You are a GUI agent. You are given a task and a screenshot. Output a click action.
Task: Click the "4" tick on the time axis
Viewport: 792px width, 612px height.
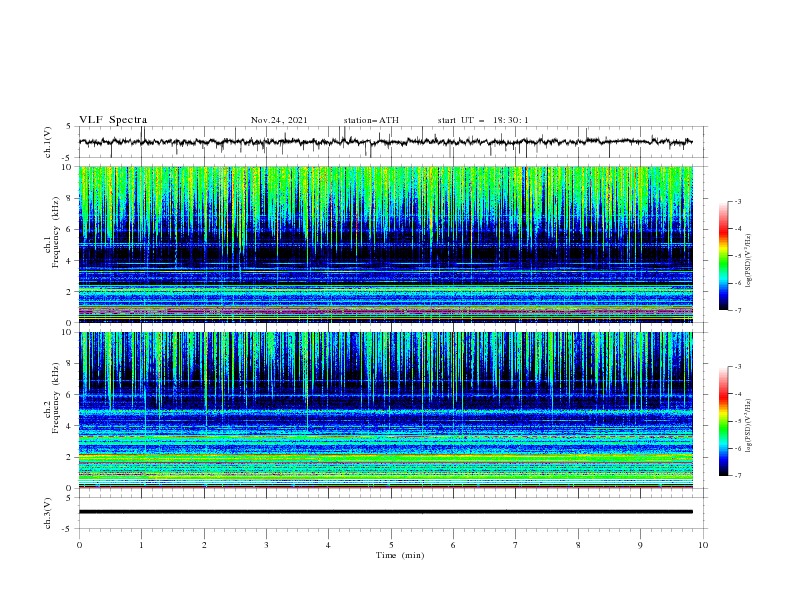click(x=328, y=545)
